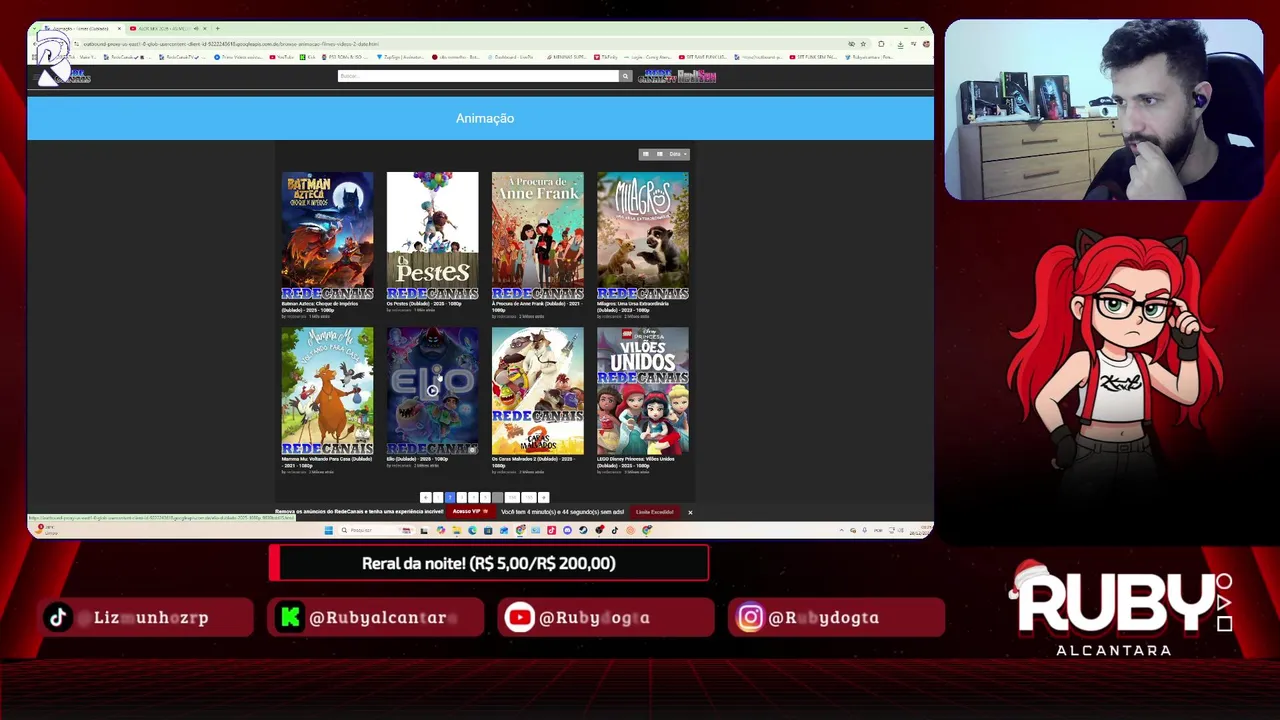Open the black TikTok taskbar icon

tap(615, 531)
